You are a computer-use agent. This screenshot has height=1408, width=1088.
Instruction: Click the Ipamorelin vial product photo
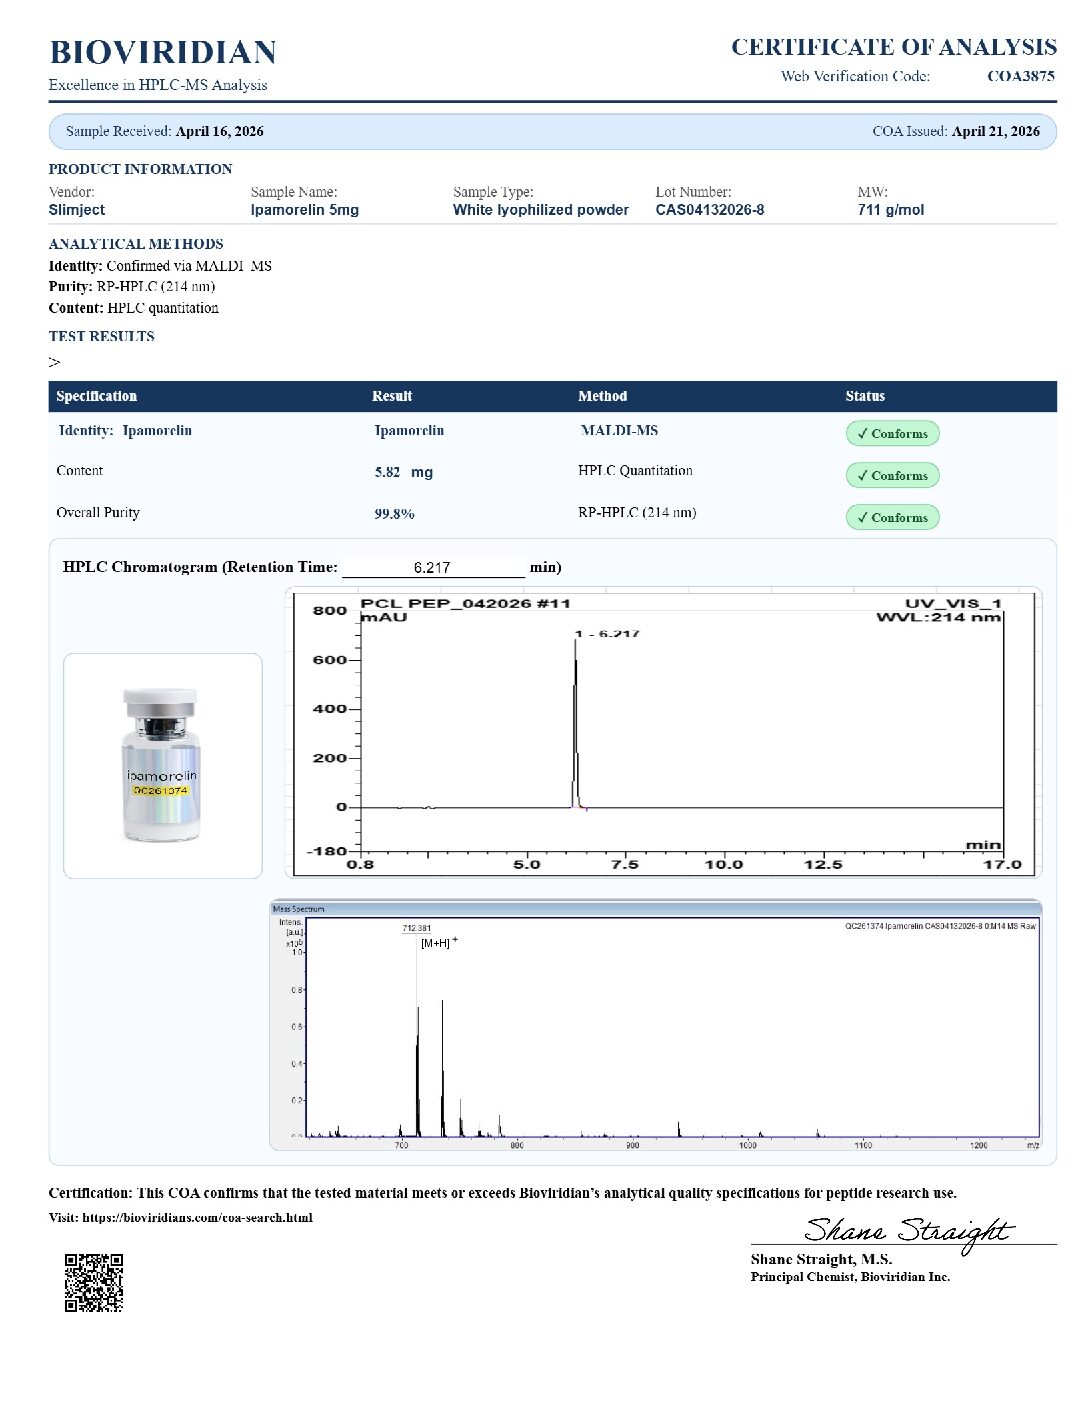tap(162, 765)
